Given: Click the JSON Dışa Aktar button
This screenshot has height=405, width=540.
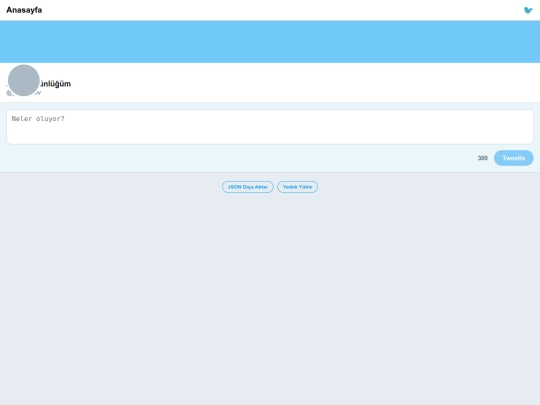Looking at the screenshot, I should (248, 187).
